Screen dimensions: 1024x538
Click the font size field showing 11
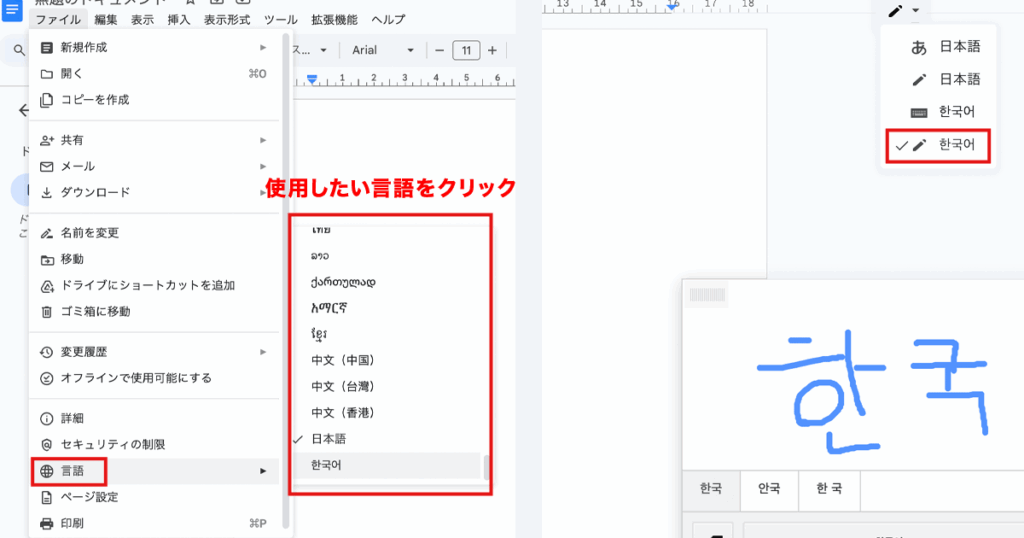tap(466, 50)
